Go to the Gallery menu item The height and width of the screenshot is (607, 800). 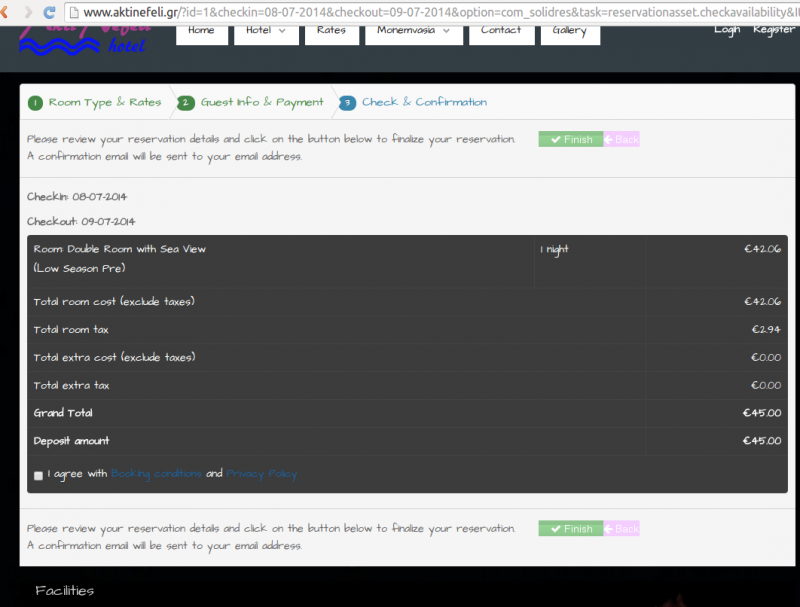click(x=569, y=30)
